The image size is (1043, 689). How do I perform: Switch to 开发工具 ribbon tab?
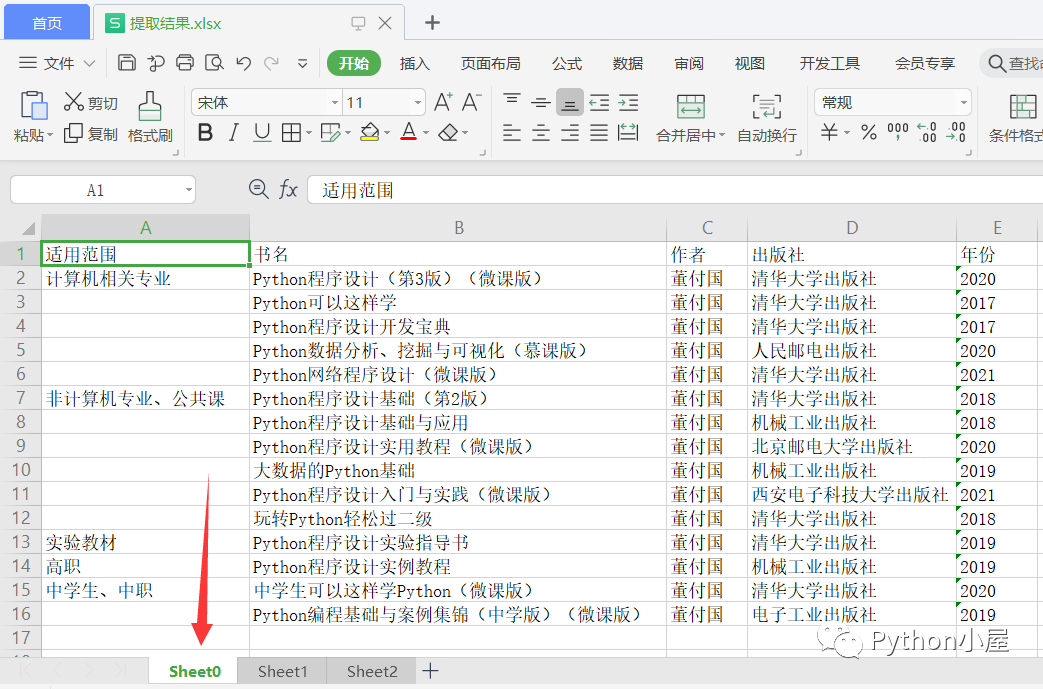click(x=829, y=63)
